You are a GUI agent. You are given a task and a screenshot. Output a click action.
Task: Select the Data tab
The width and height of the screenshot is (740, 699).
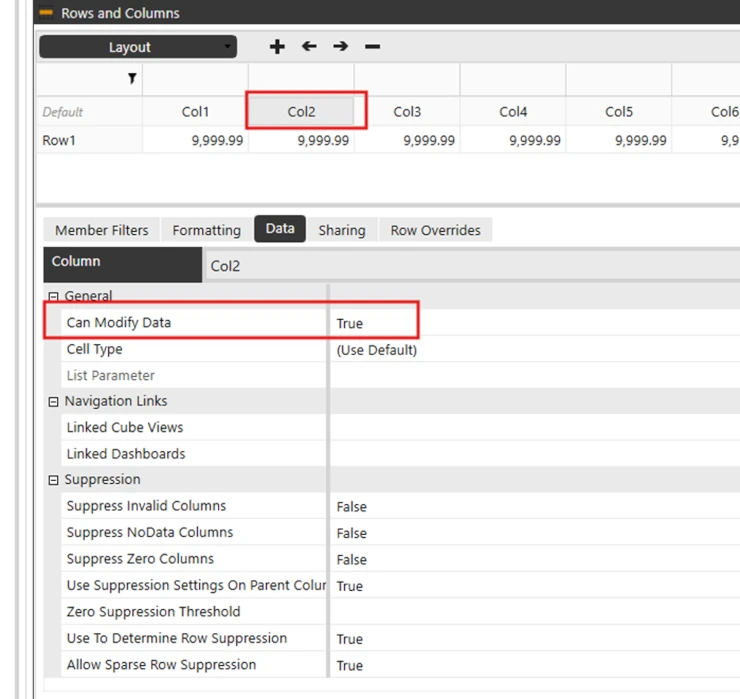pyautogui.click(x=280, y=229)
